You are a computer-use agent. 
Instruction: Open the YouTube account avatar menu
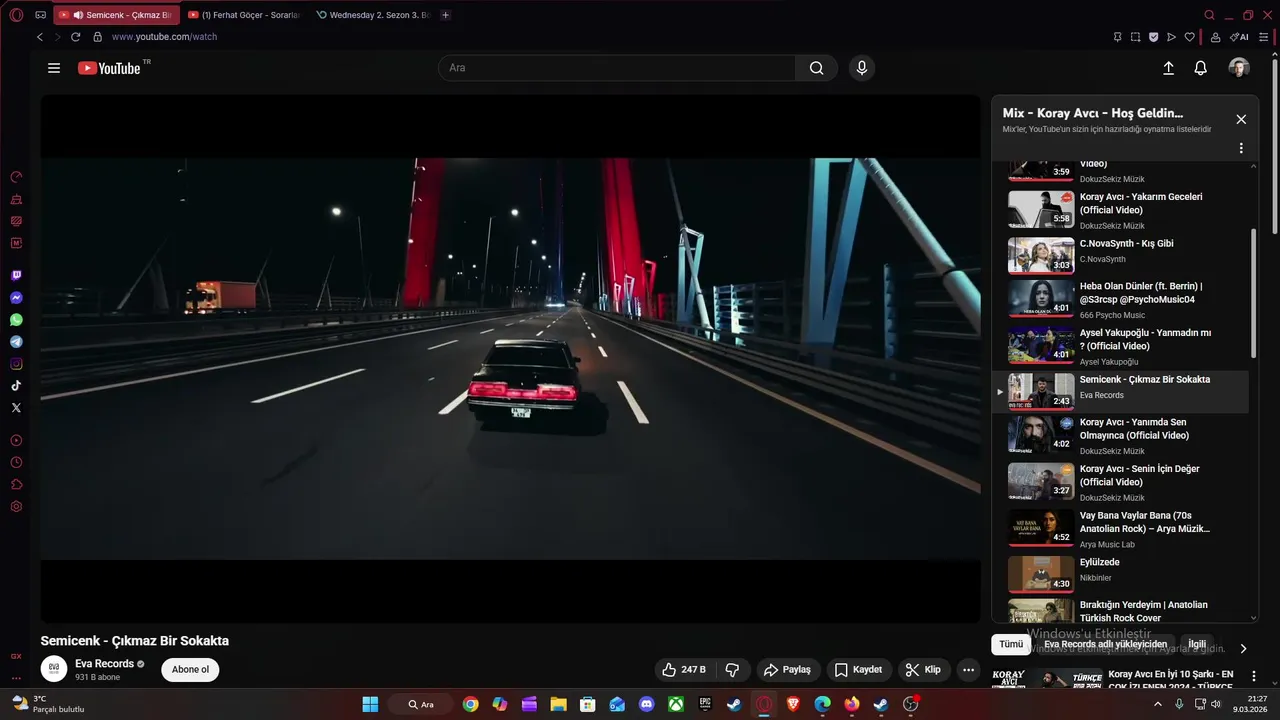1239,68
